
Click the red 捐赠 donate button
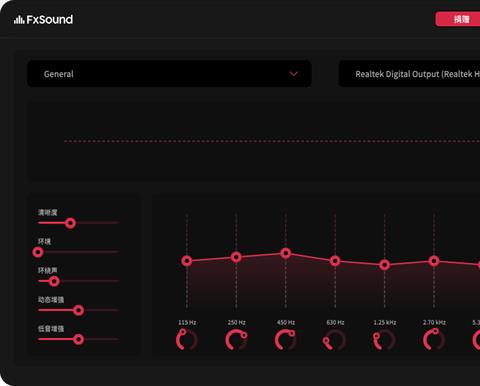(458, 19)
